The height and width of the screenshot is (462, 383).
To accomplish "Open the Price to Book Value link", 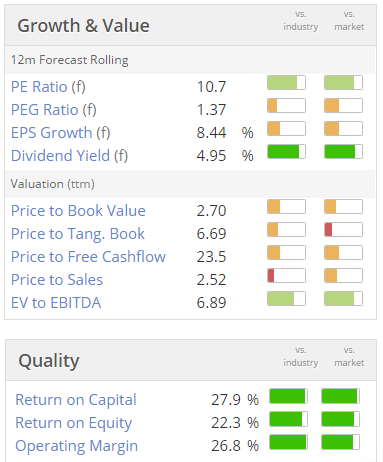I will [78, 211].
